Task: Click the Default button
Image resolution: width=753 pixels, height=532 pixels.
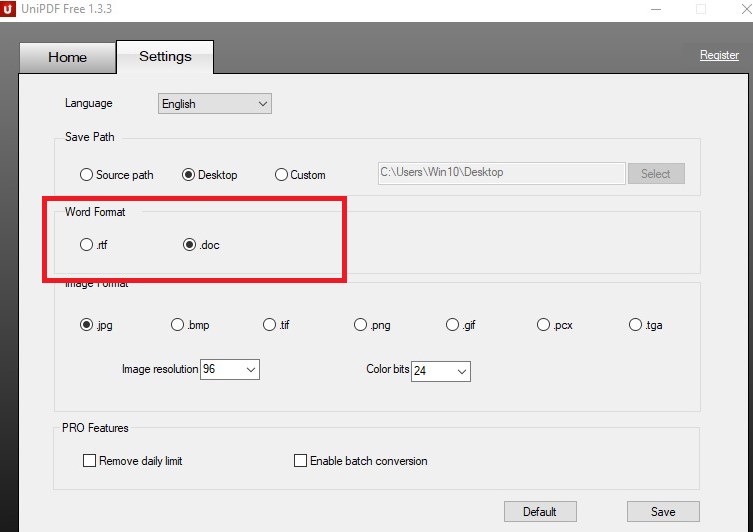Action: (540, 511)
